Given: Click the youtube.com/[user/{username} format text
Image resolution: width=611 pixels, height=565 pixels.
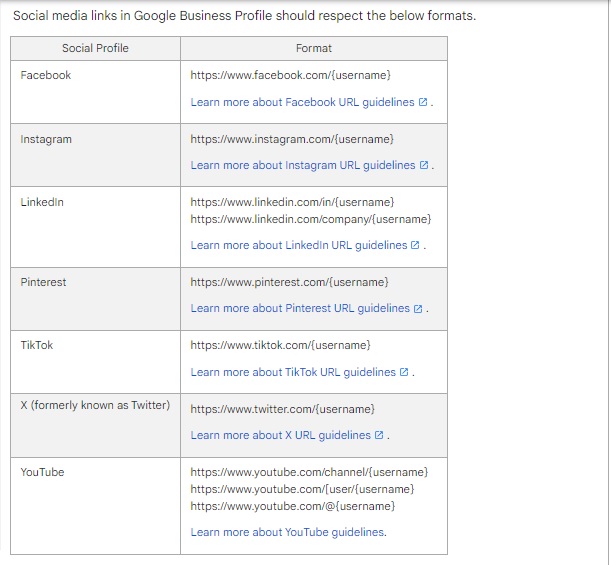Looking at the screenshot, I should [x=302, y=489].
